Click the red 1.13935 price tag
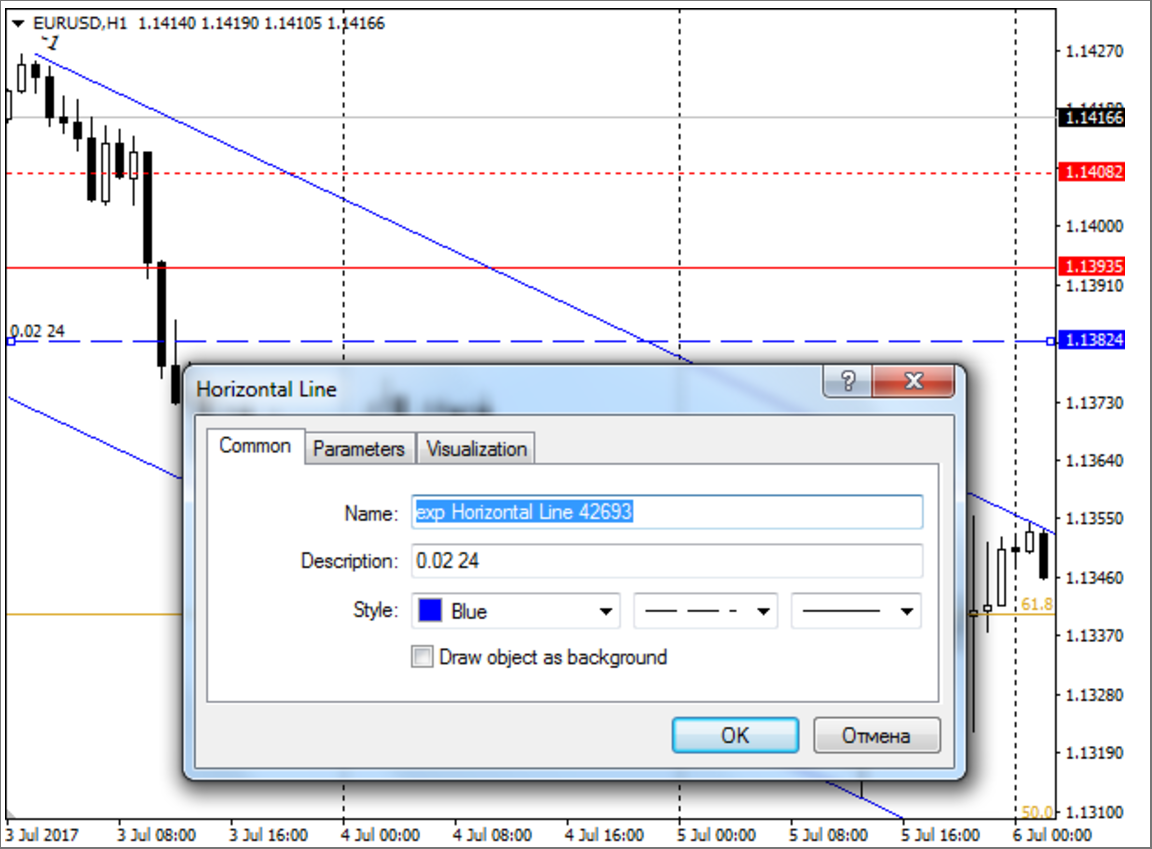1152x849 pixels. coord(1094,267)
